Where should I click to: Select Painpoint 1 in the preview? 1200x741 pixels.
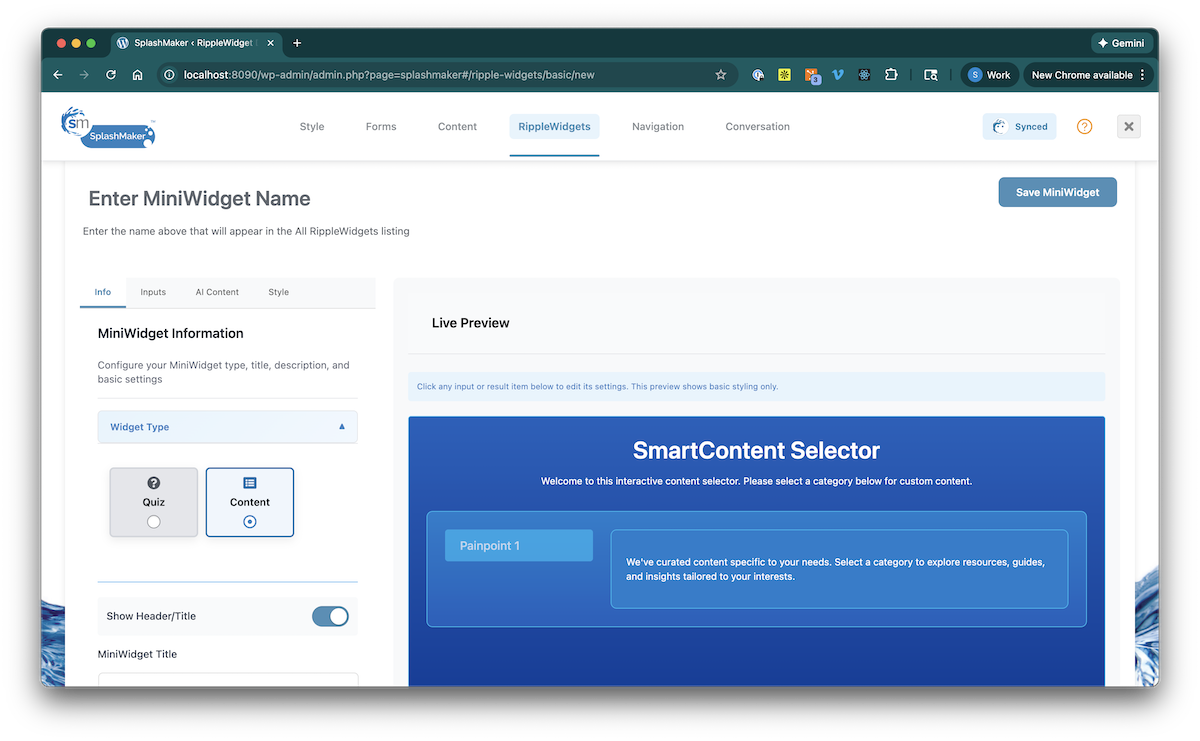(x=519, y=546)
